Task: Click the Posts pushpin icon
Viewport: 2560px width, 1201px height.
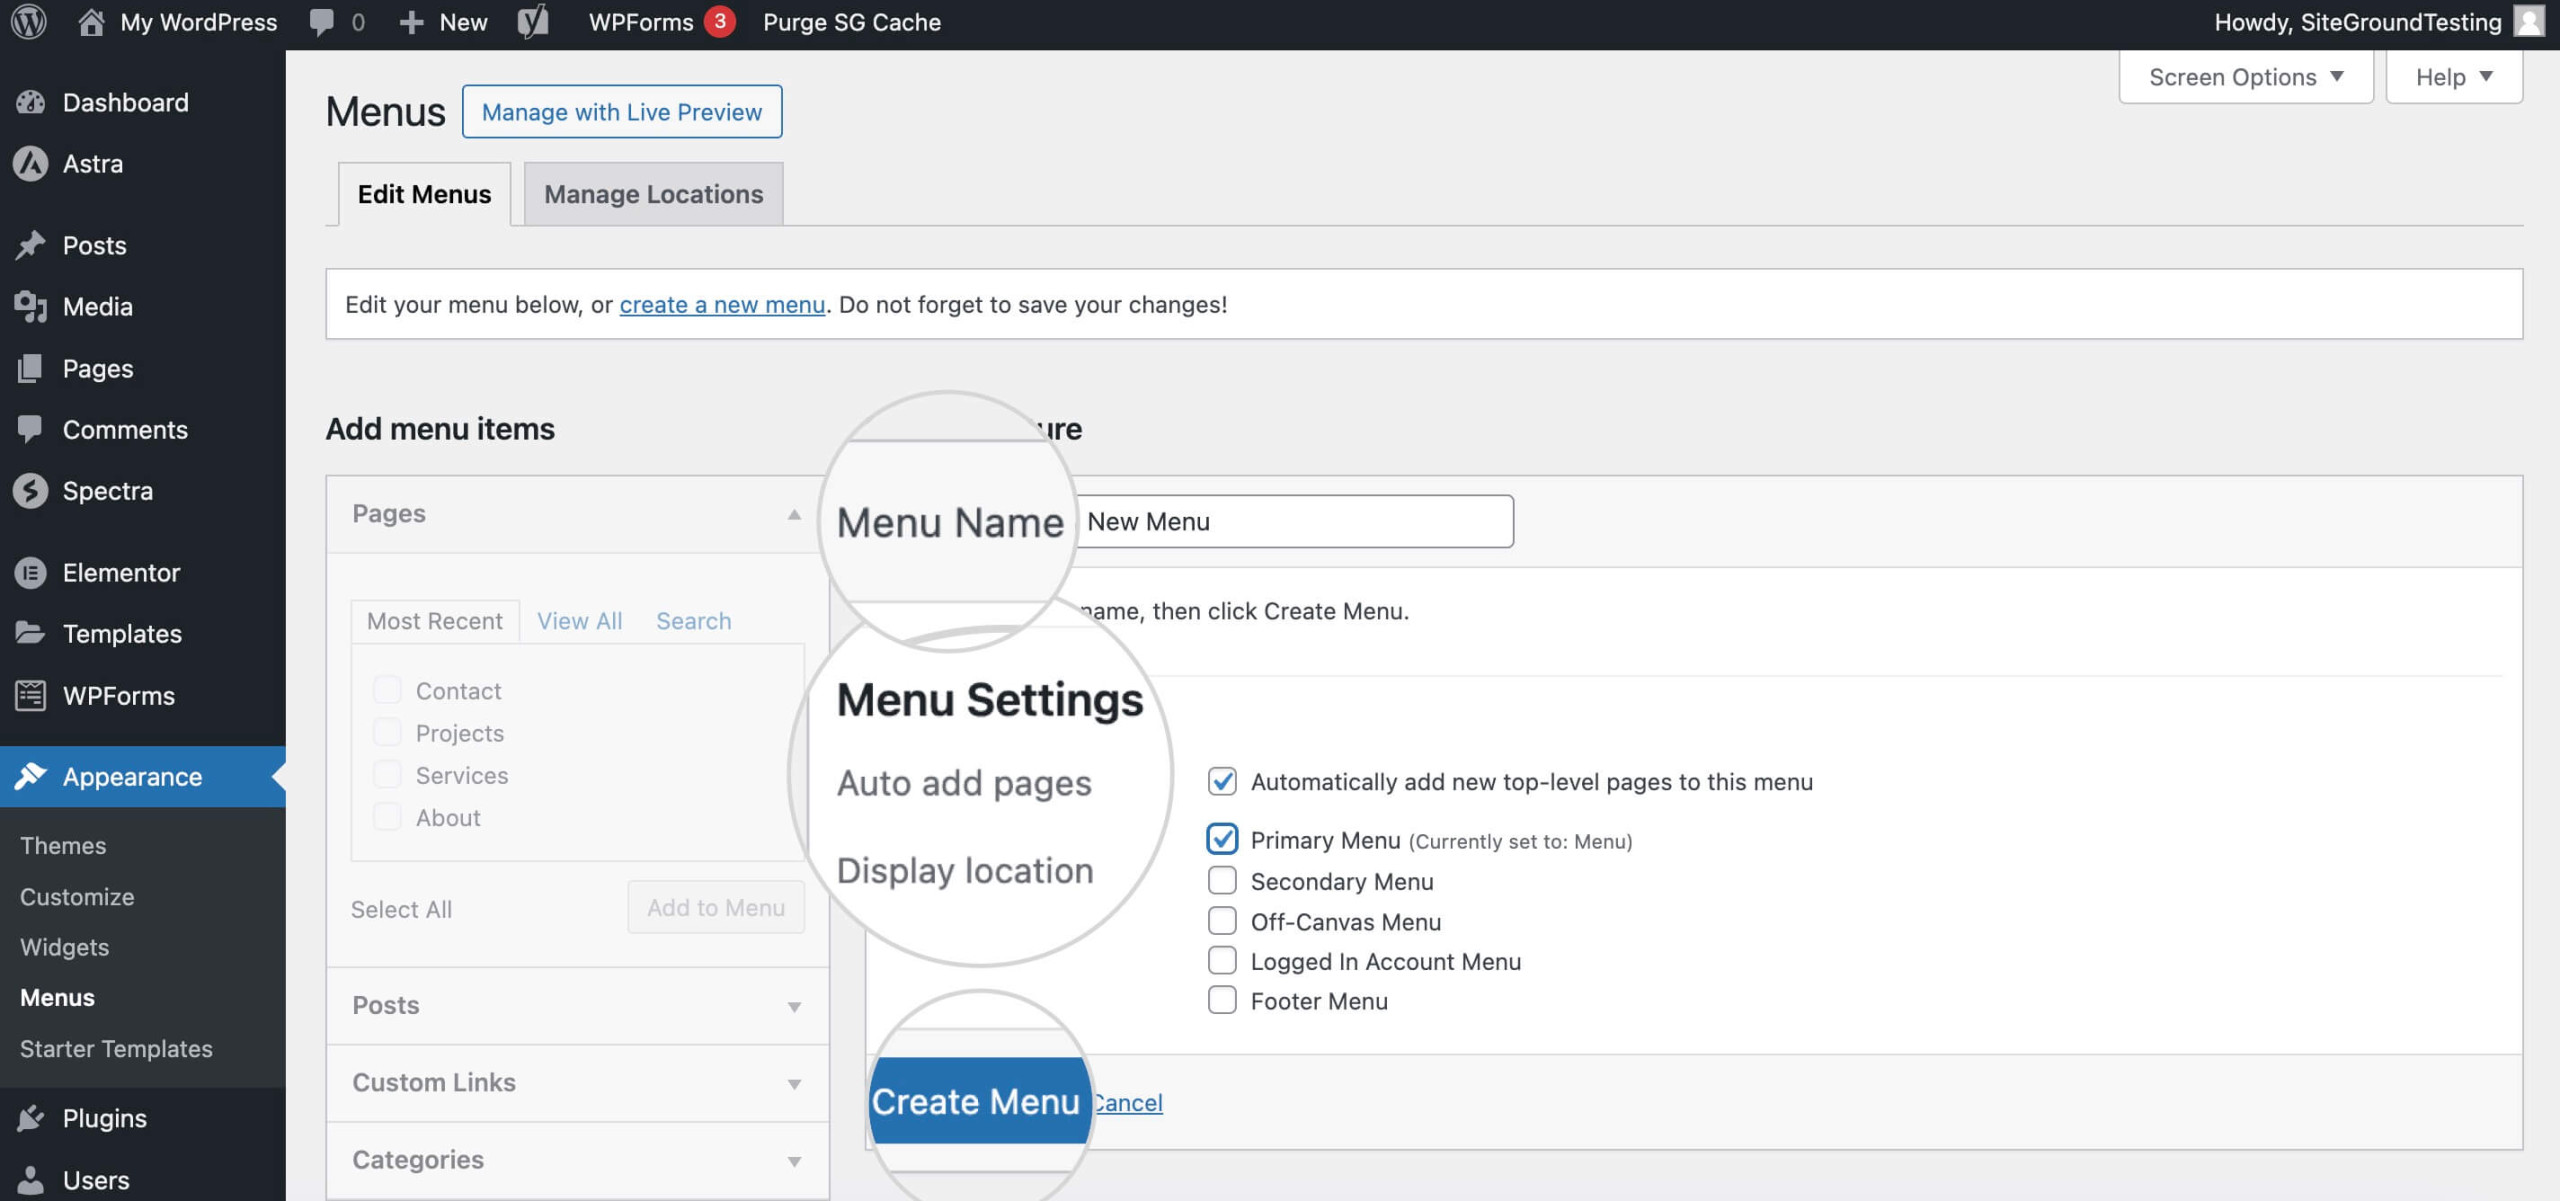Action: click(31, 245)
